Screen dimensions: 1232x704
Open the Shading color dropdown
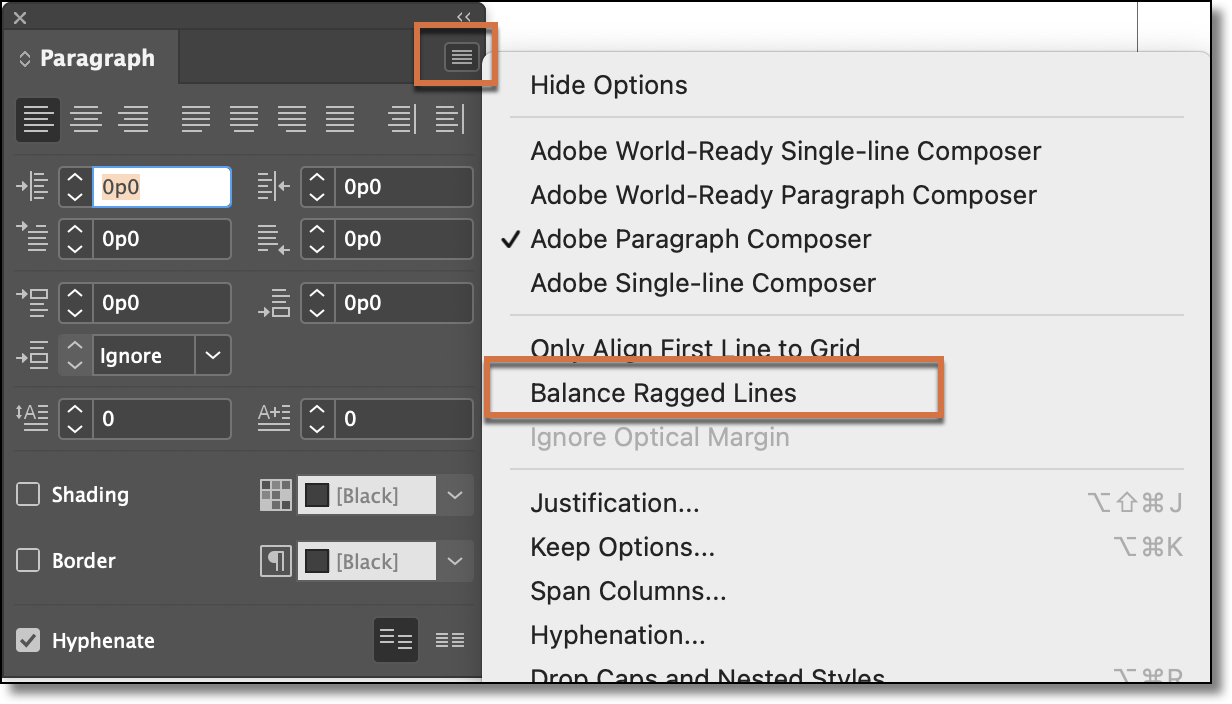point(456,494)
